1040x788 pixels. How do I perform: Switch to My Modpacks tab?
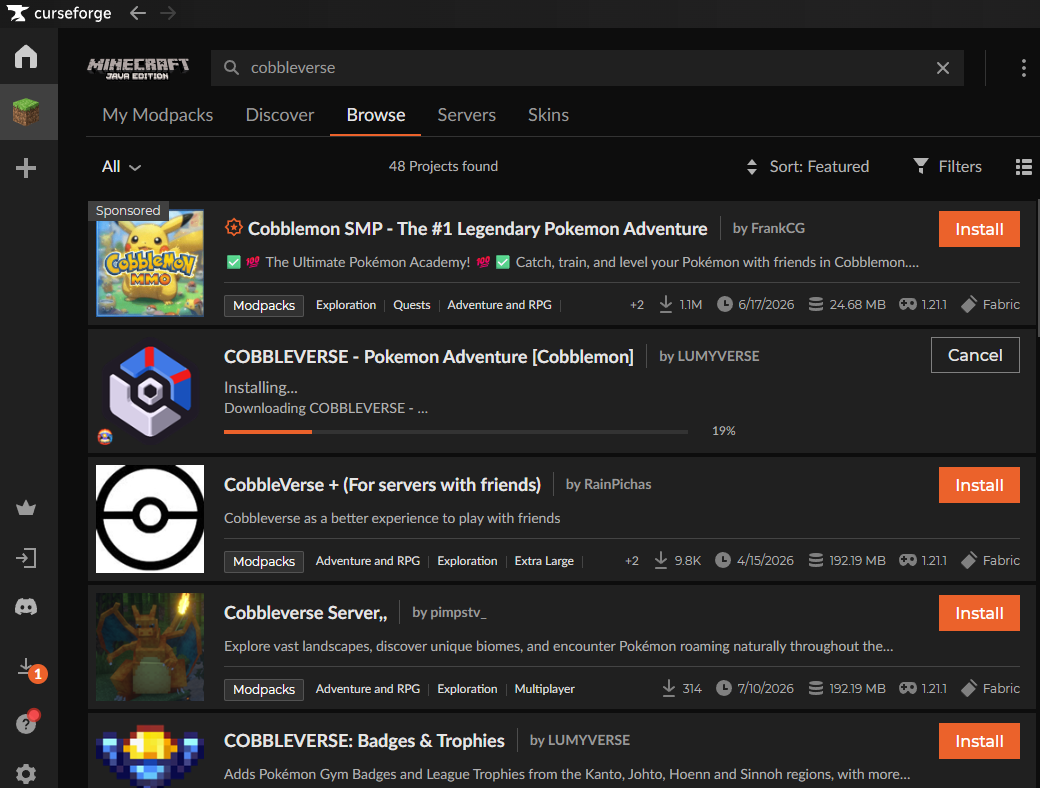click(158, 115)
